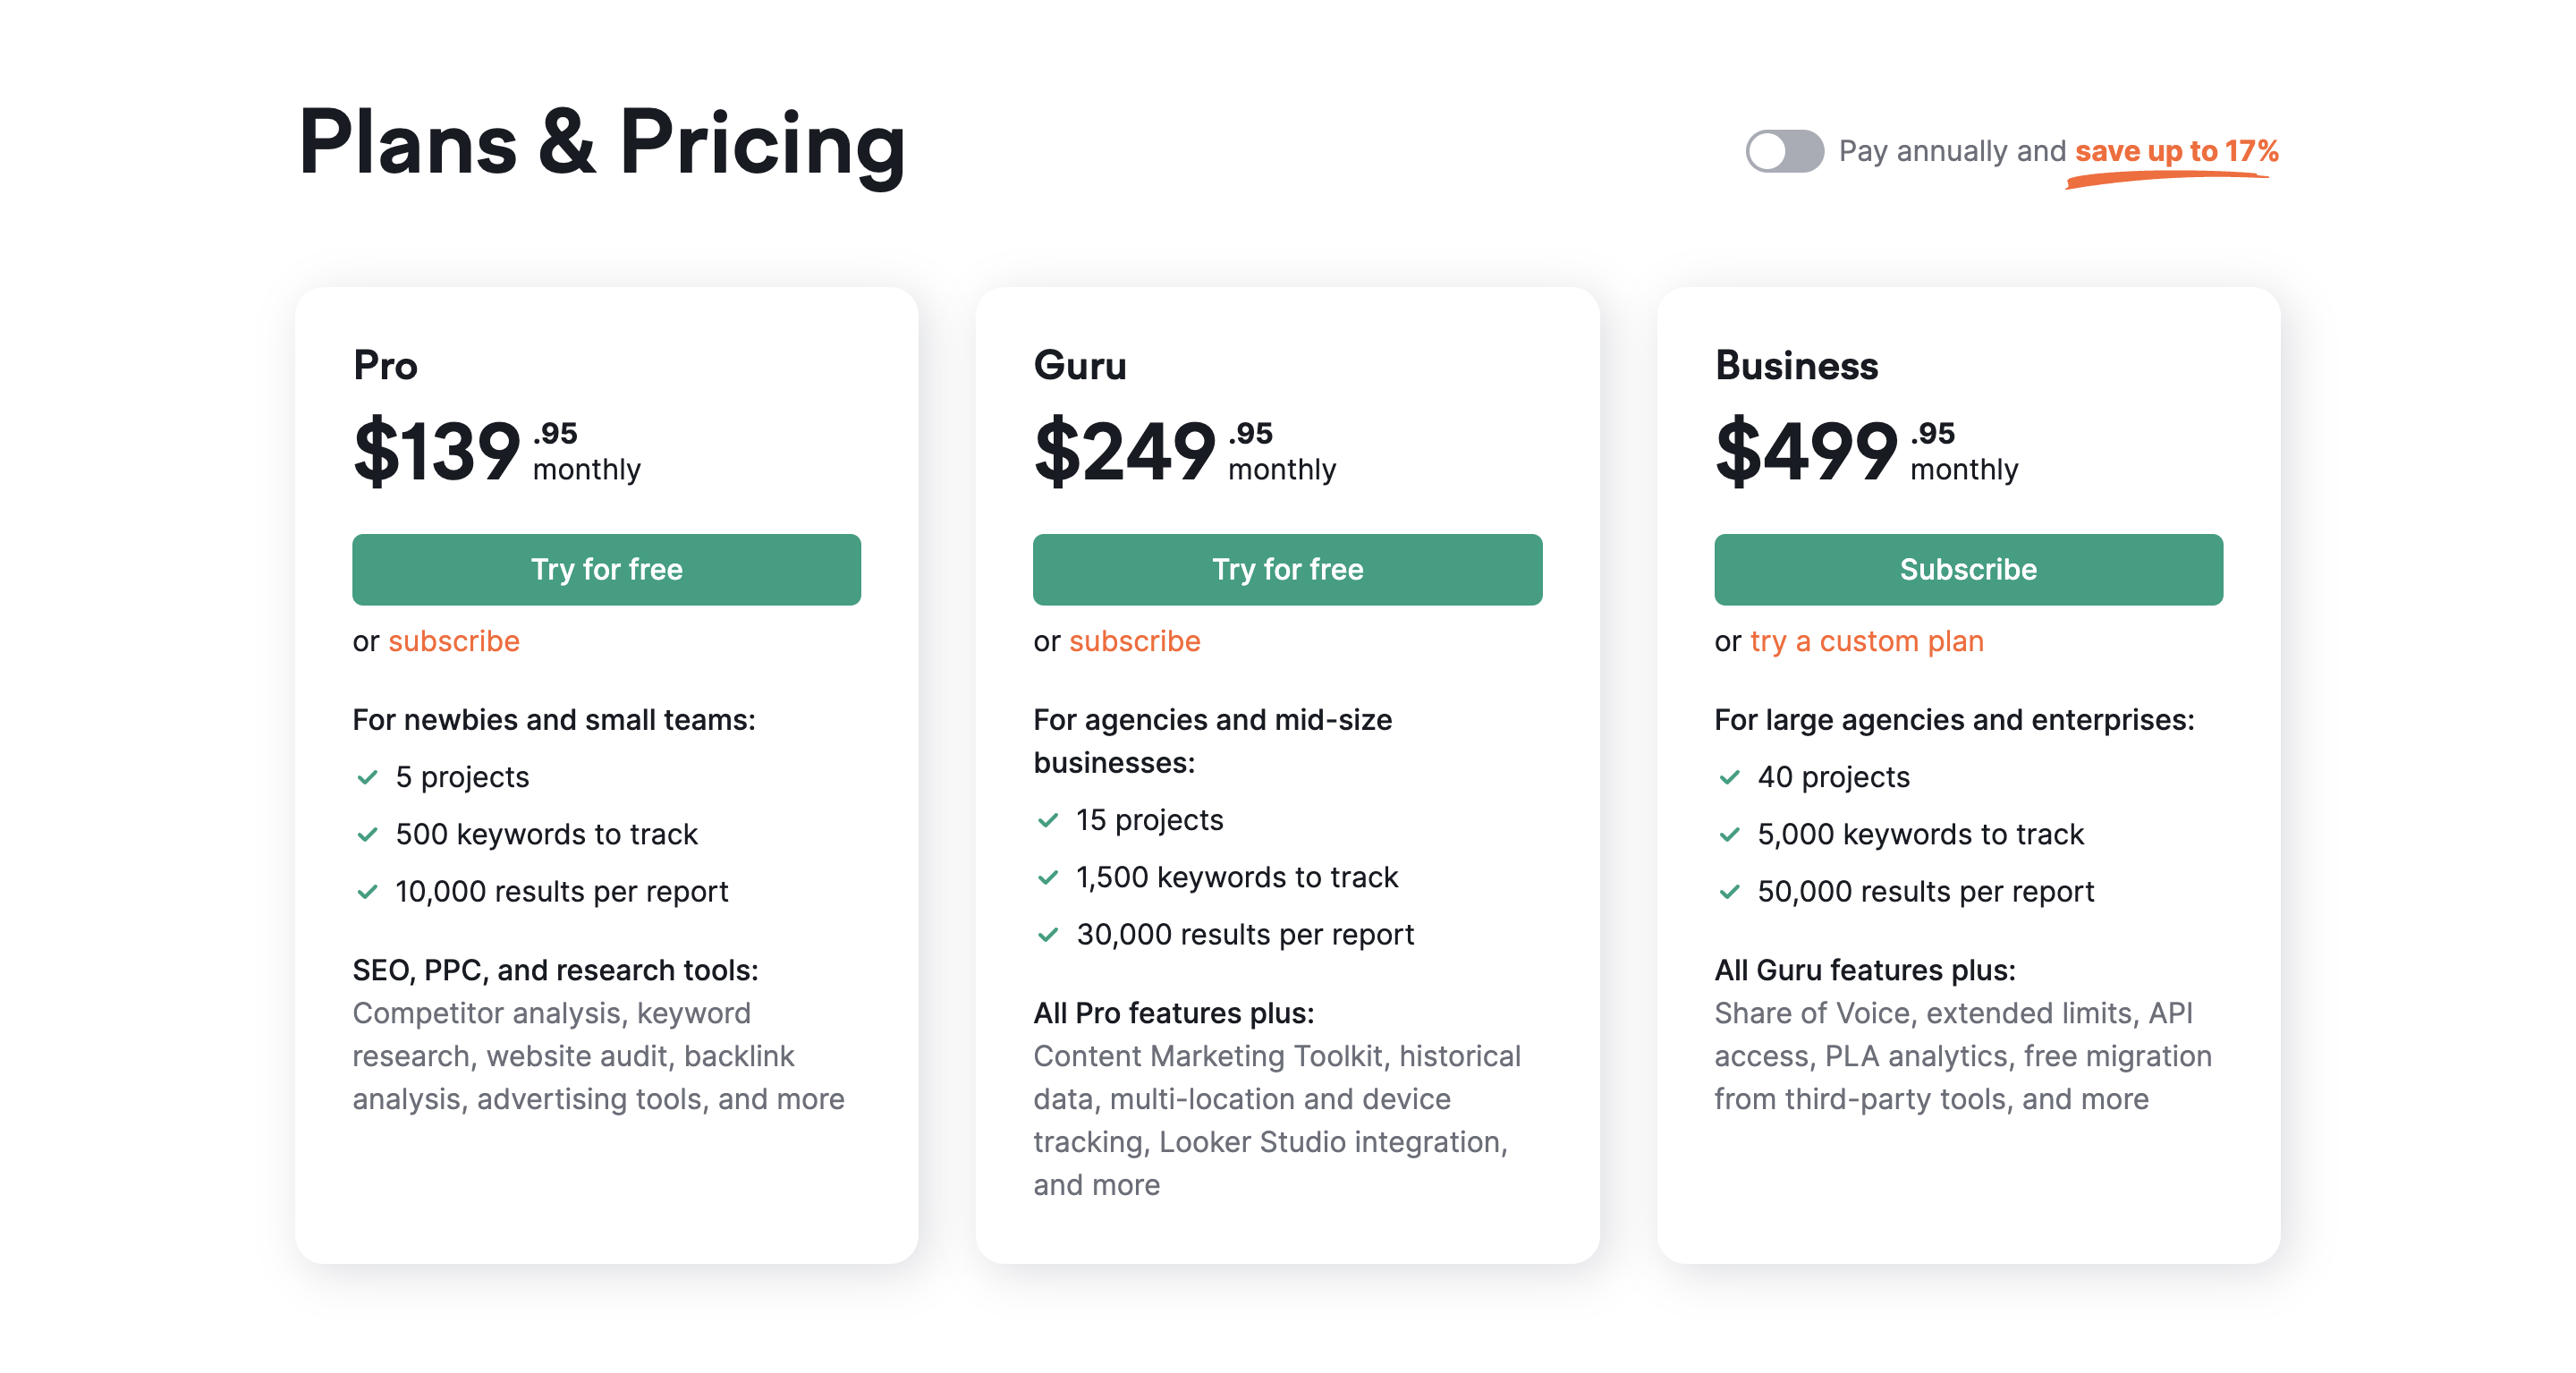Open the subscribe link under Pro
Viewport: 2576px width, 1373px height.
(454, 641)
